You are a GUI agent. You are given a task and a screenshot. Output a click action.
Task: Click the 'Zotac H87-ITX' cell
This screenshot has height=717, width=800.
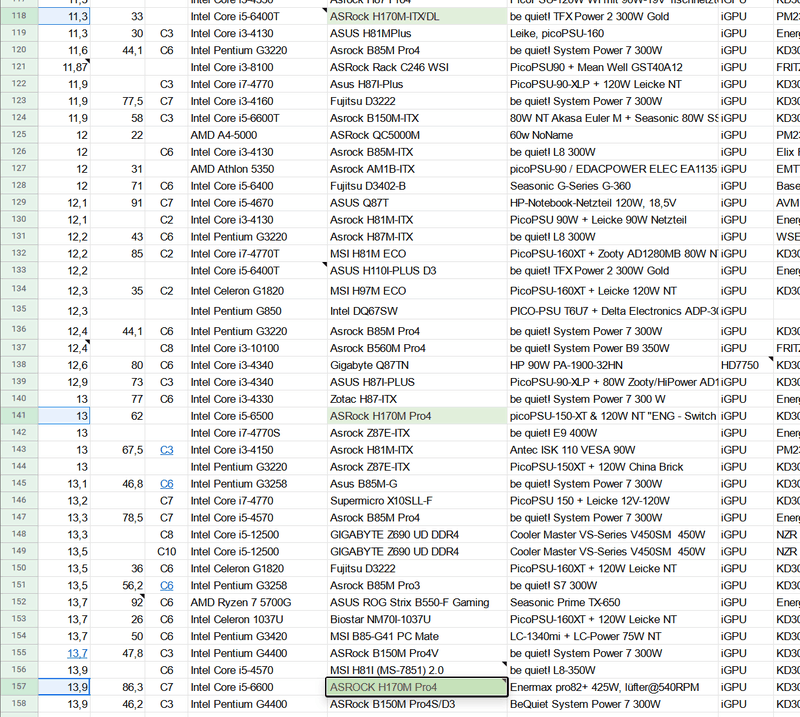[417, 399]
